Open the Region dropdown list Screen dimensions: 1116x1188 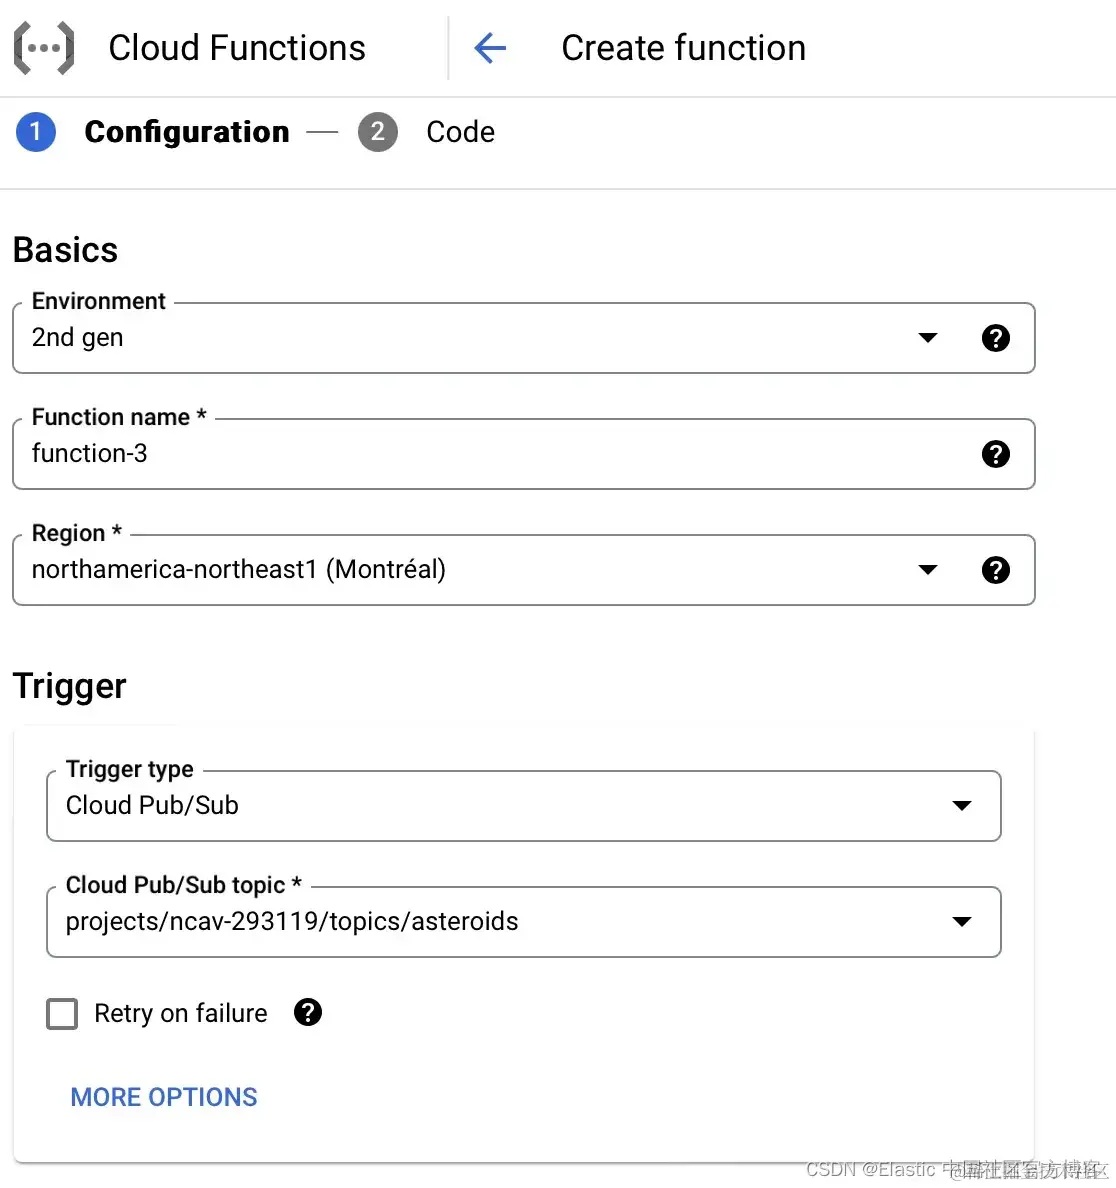pyautogui.click(x=928, y=570)
